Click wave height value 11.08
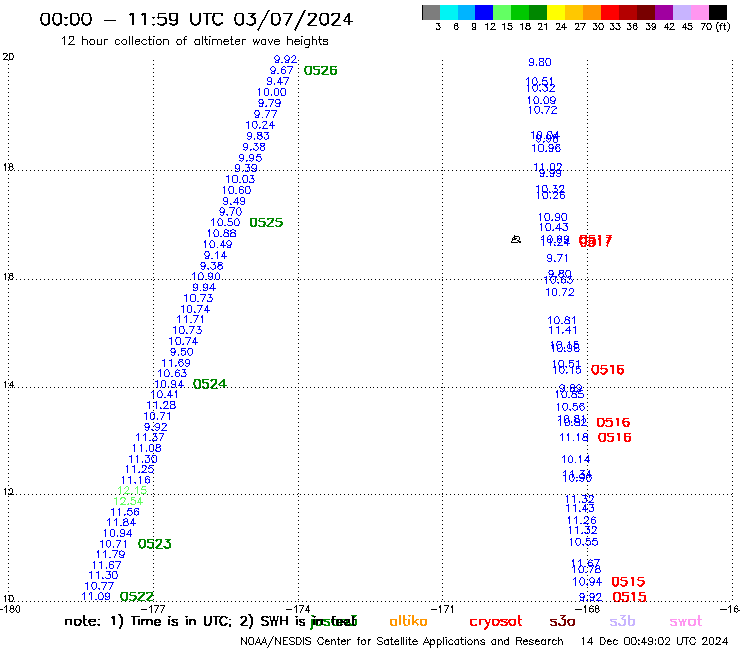The width and height of the screenshot is (740, 650). click(146, 448)
